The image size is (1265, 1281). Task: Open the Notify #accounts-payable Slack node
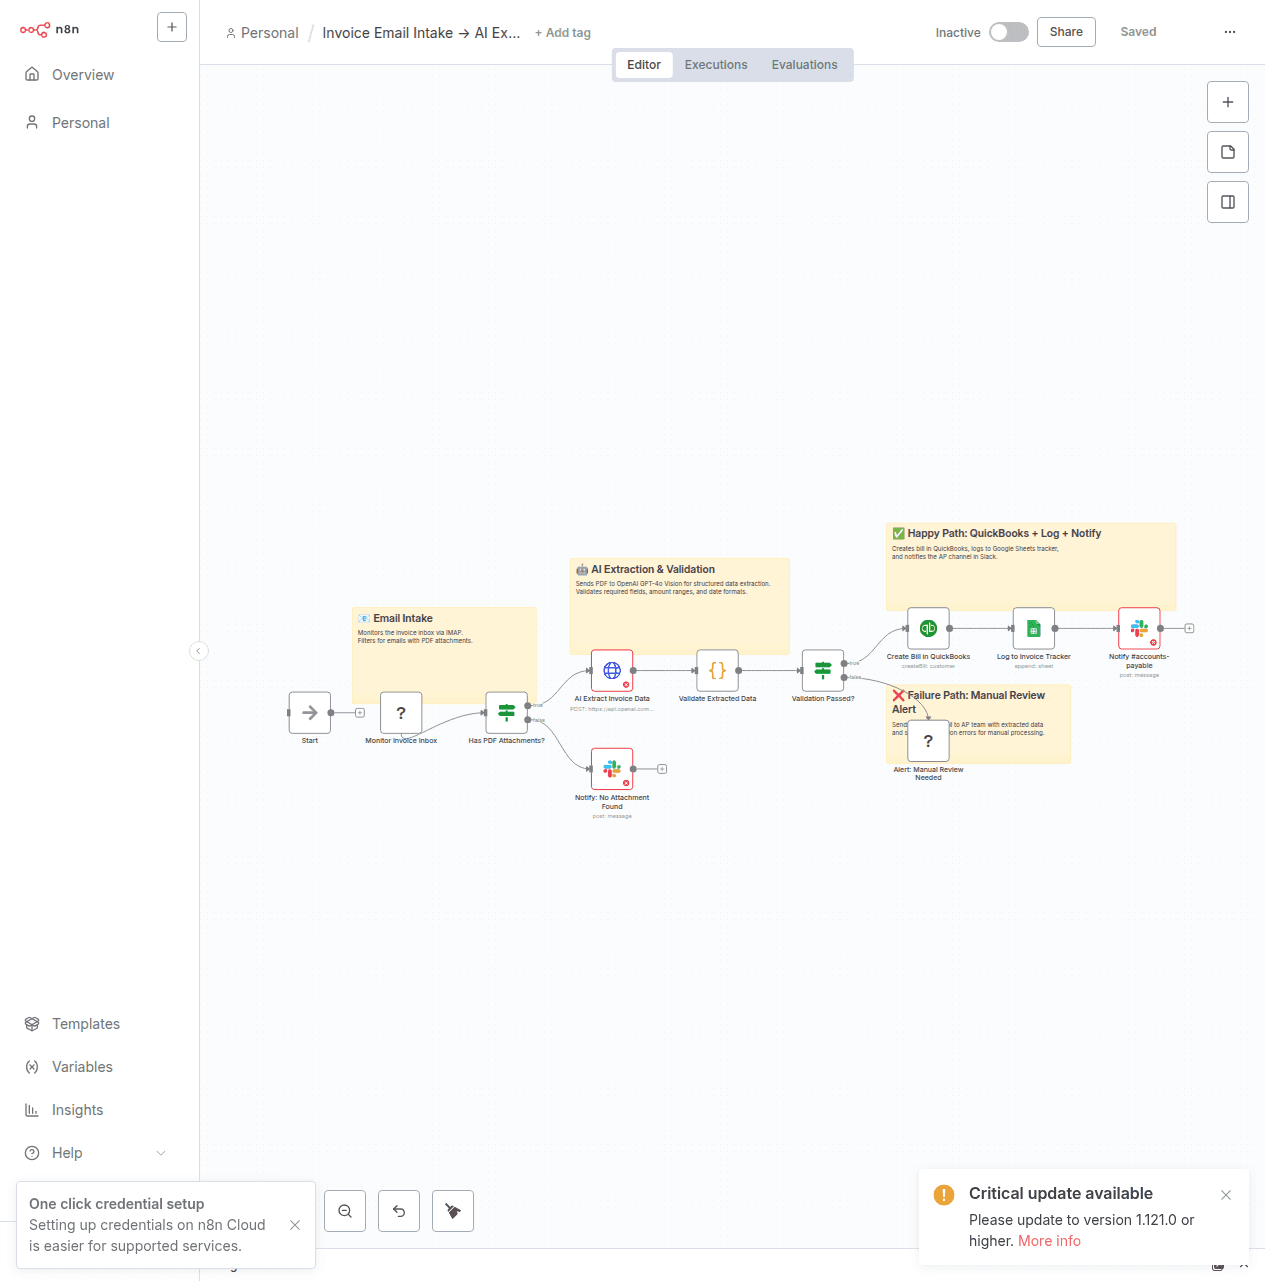[x=1139, y=628]
